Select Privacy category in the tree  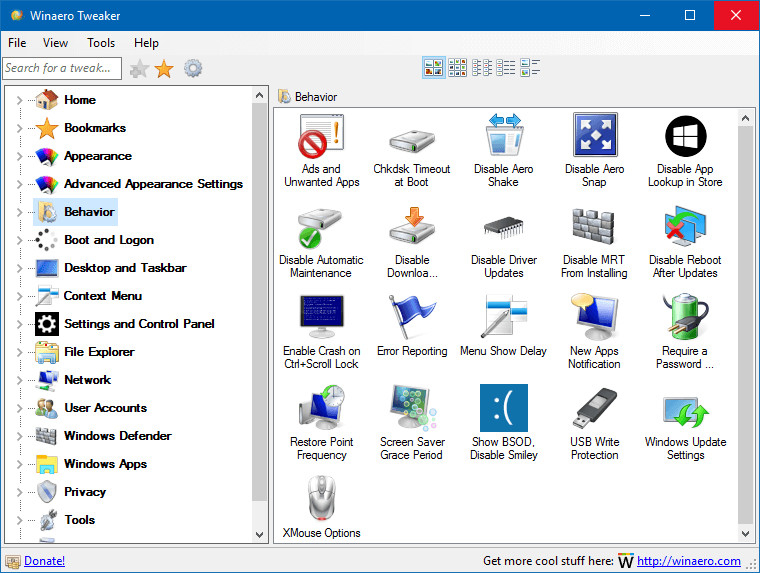[x=85, y=492]
